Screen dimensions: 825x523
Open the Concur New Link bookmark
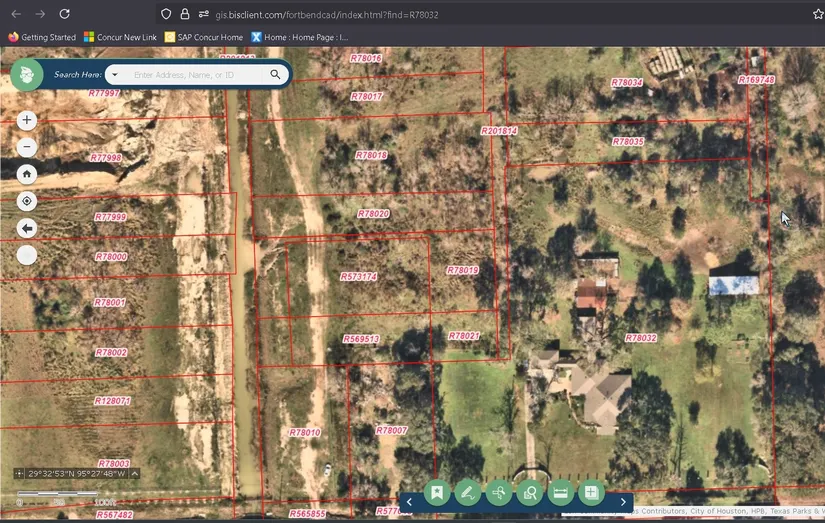(120, 37)
